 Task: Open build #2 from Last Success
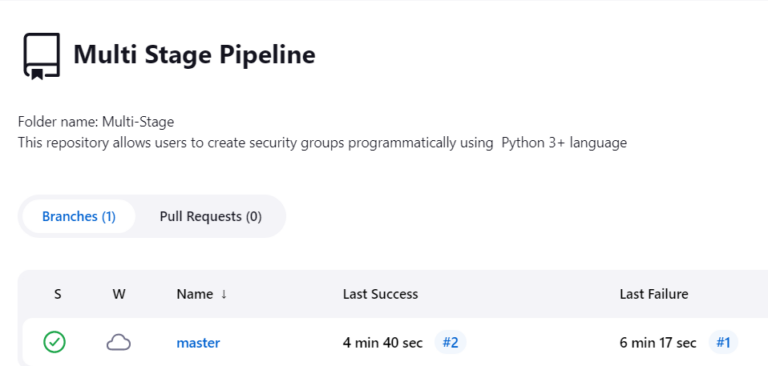click(x=450, y=342)
